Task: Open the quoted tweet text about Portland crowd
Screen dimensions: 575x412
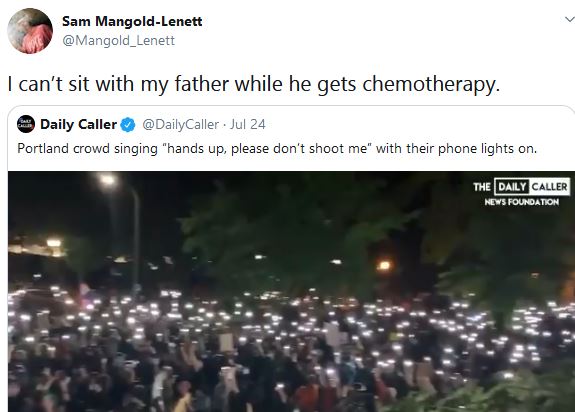Action: (277, 148)
